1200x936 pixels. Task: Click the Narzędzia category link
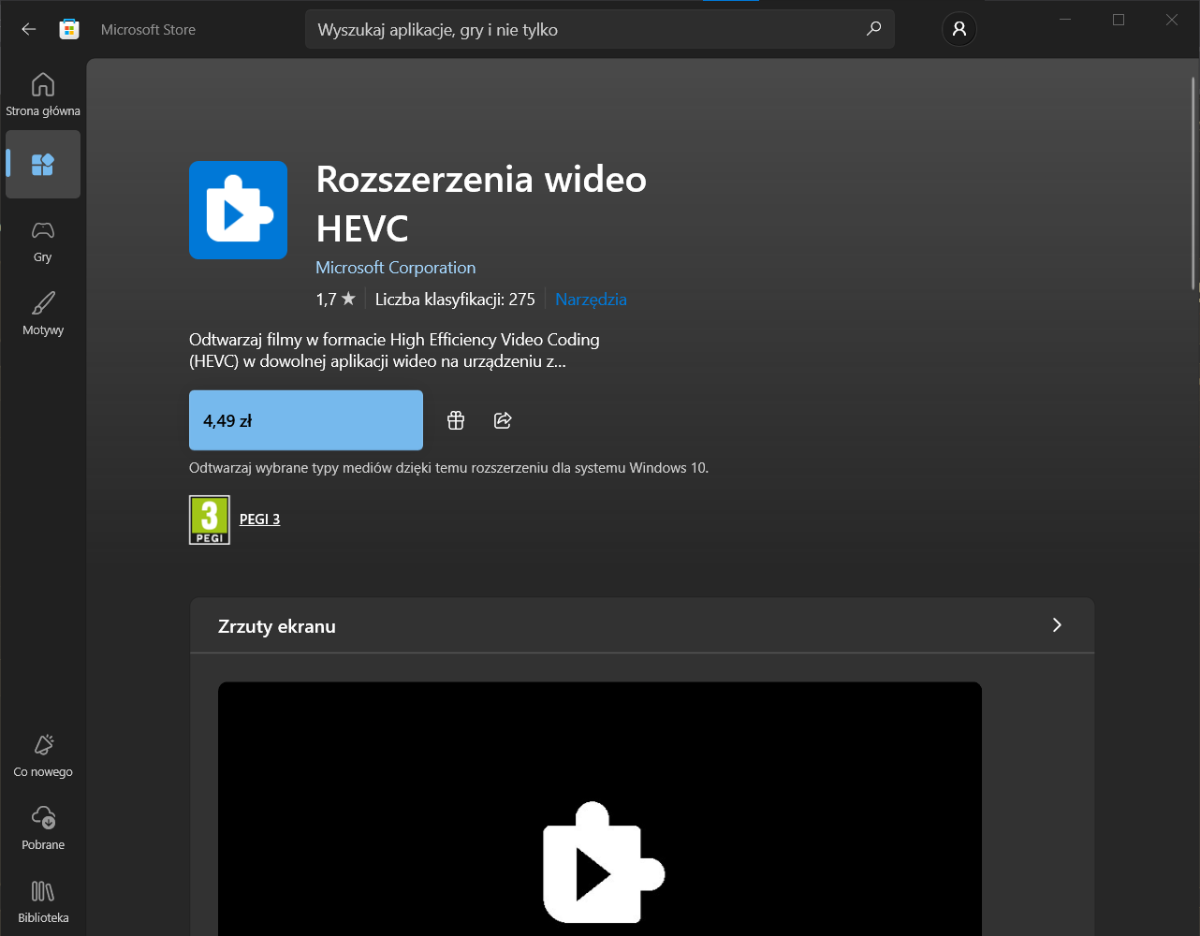pyautogui.click(x=591, y=299)
